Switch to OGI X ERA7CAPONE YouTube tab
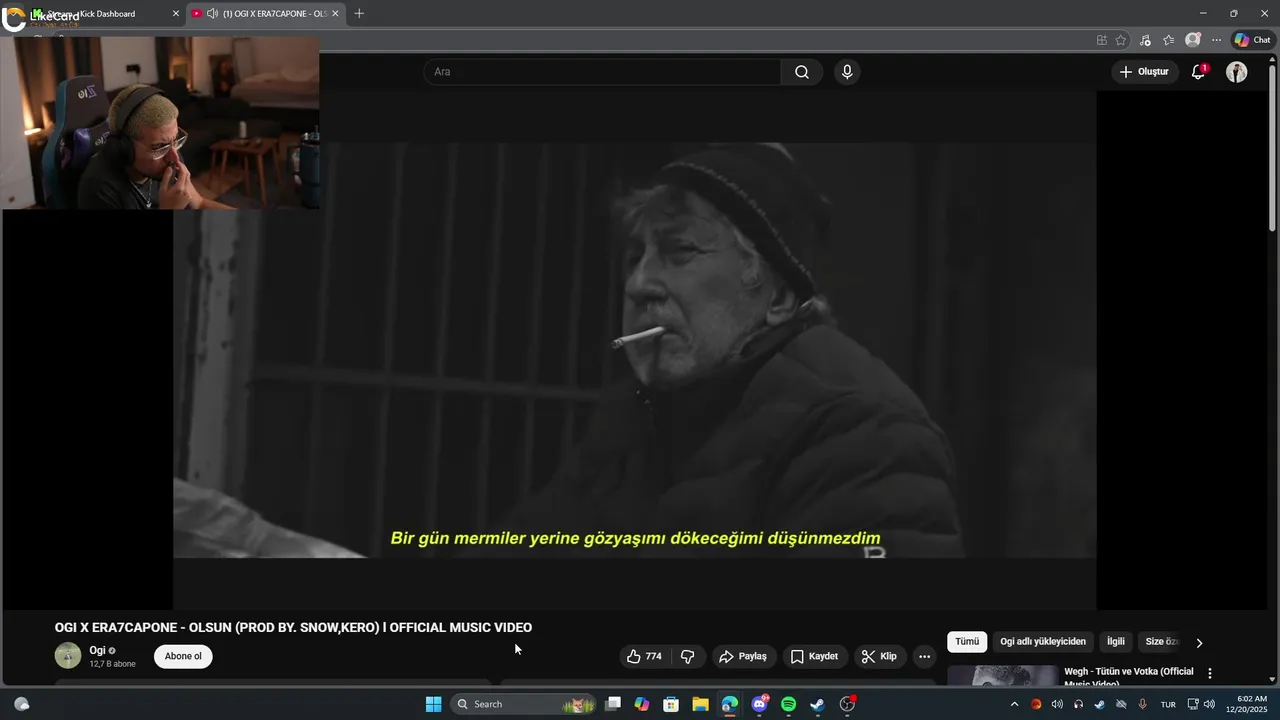The image size is (1280, 720). tap(266, 13)
